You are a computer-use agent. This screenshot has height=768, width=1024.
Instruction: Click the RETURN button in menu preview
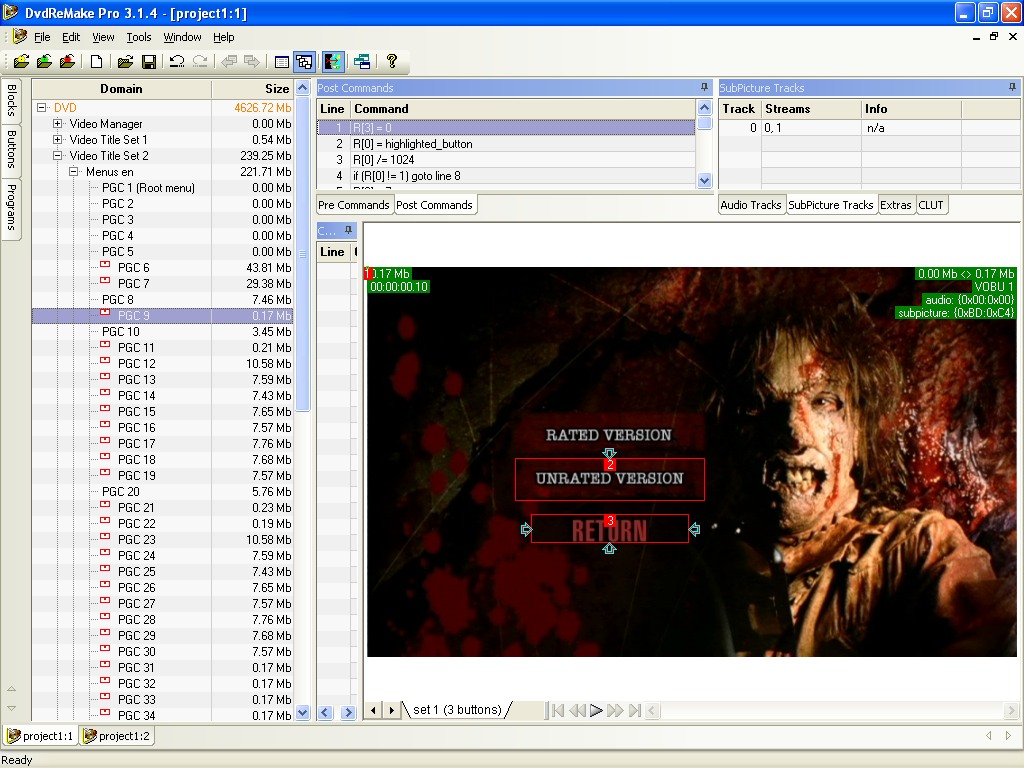[x=609, y=530]
